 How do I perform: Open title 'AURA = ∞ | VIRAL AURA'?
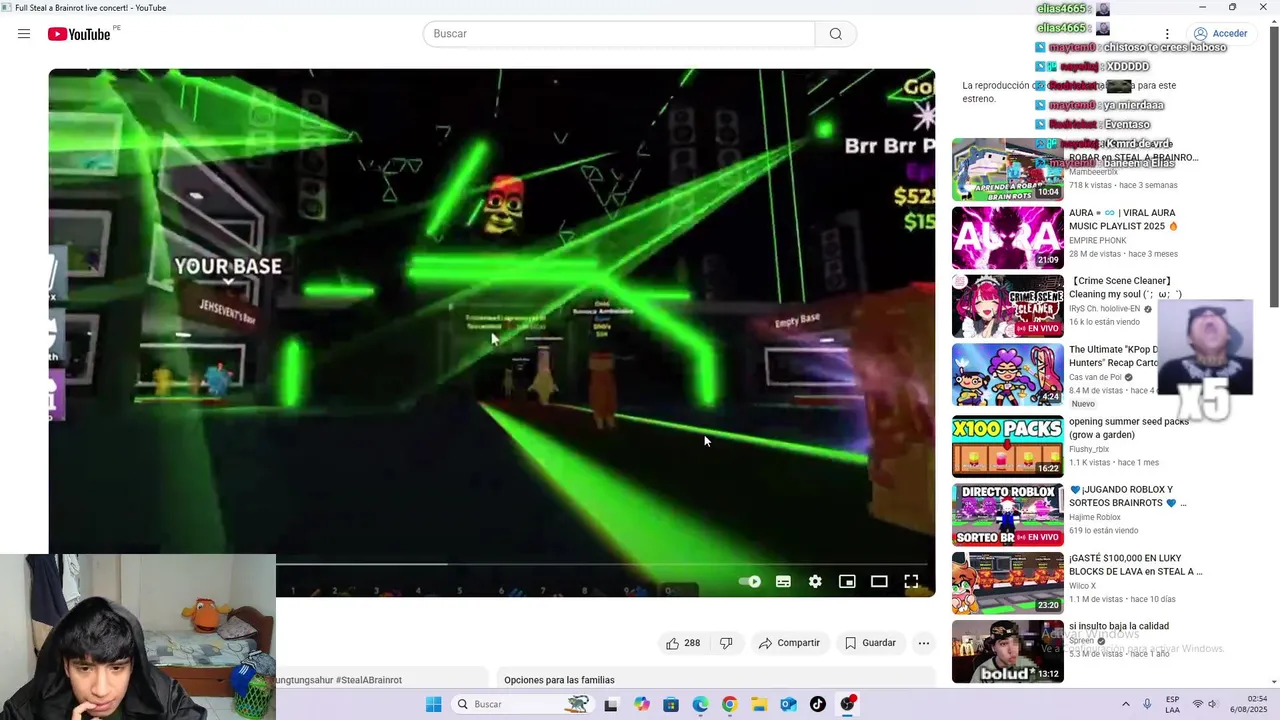tap(1123, 219)
